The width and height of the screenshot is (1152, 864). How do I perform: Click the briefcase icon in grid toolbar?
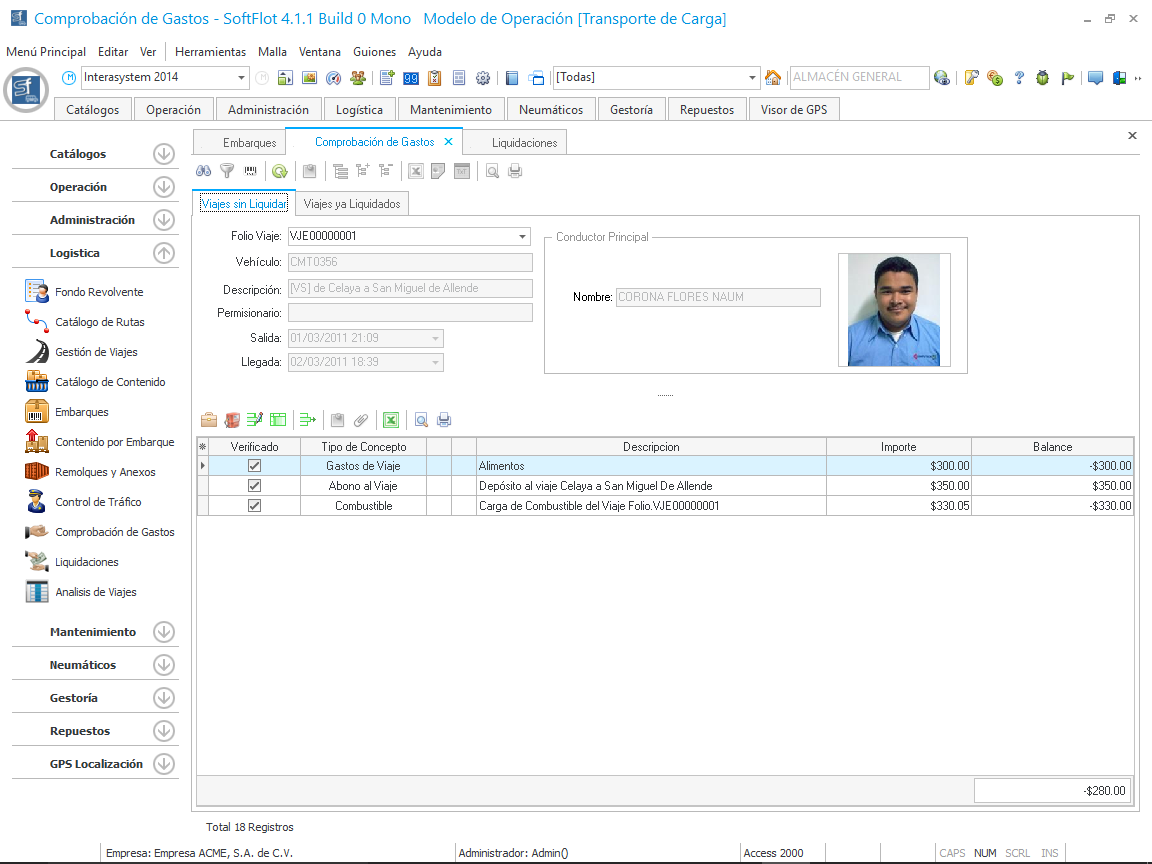pos(209,420)
